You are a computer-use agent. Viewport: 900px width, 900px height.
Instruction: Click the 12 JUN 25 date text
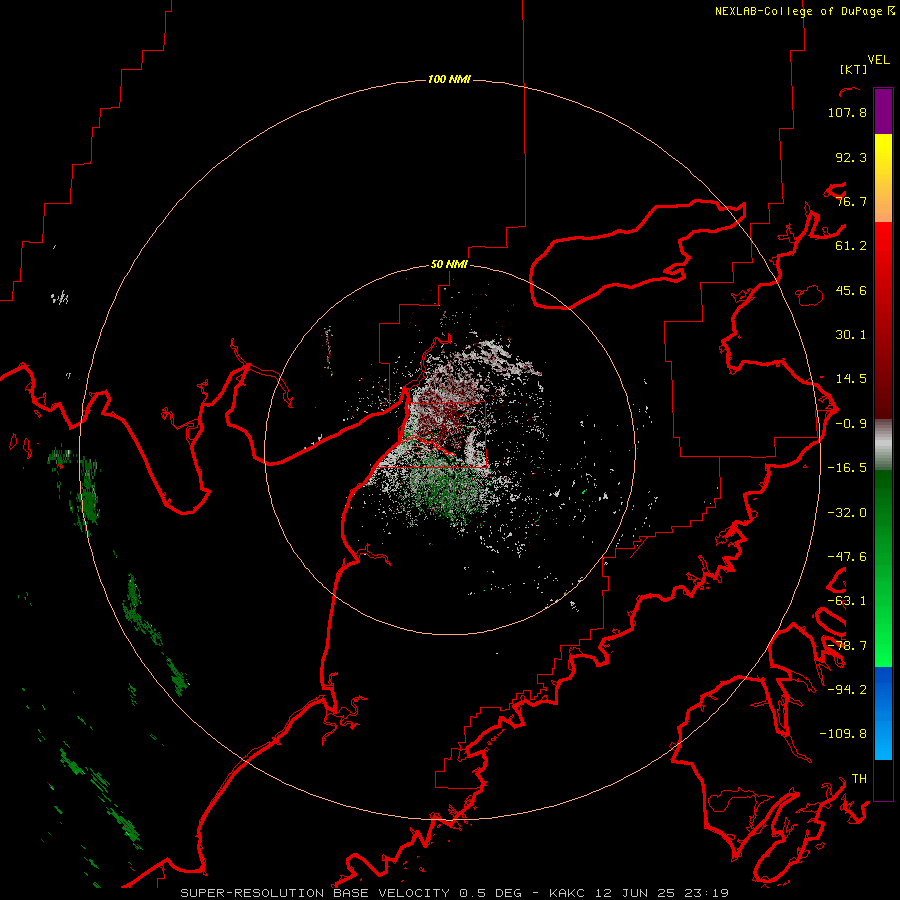[637, 893]
